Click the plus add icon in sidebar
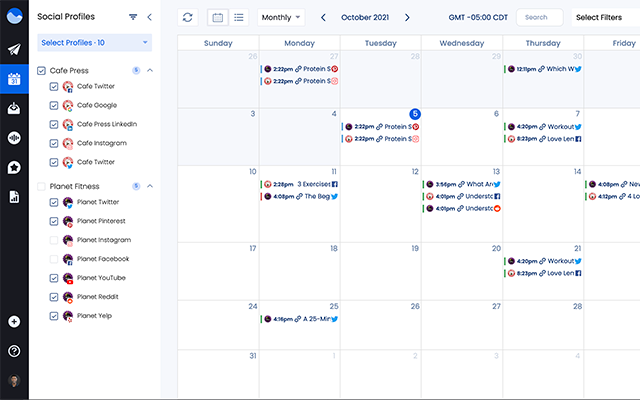The height and width of the screenshot is (400, 640). 14,322
